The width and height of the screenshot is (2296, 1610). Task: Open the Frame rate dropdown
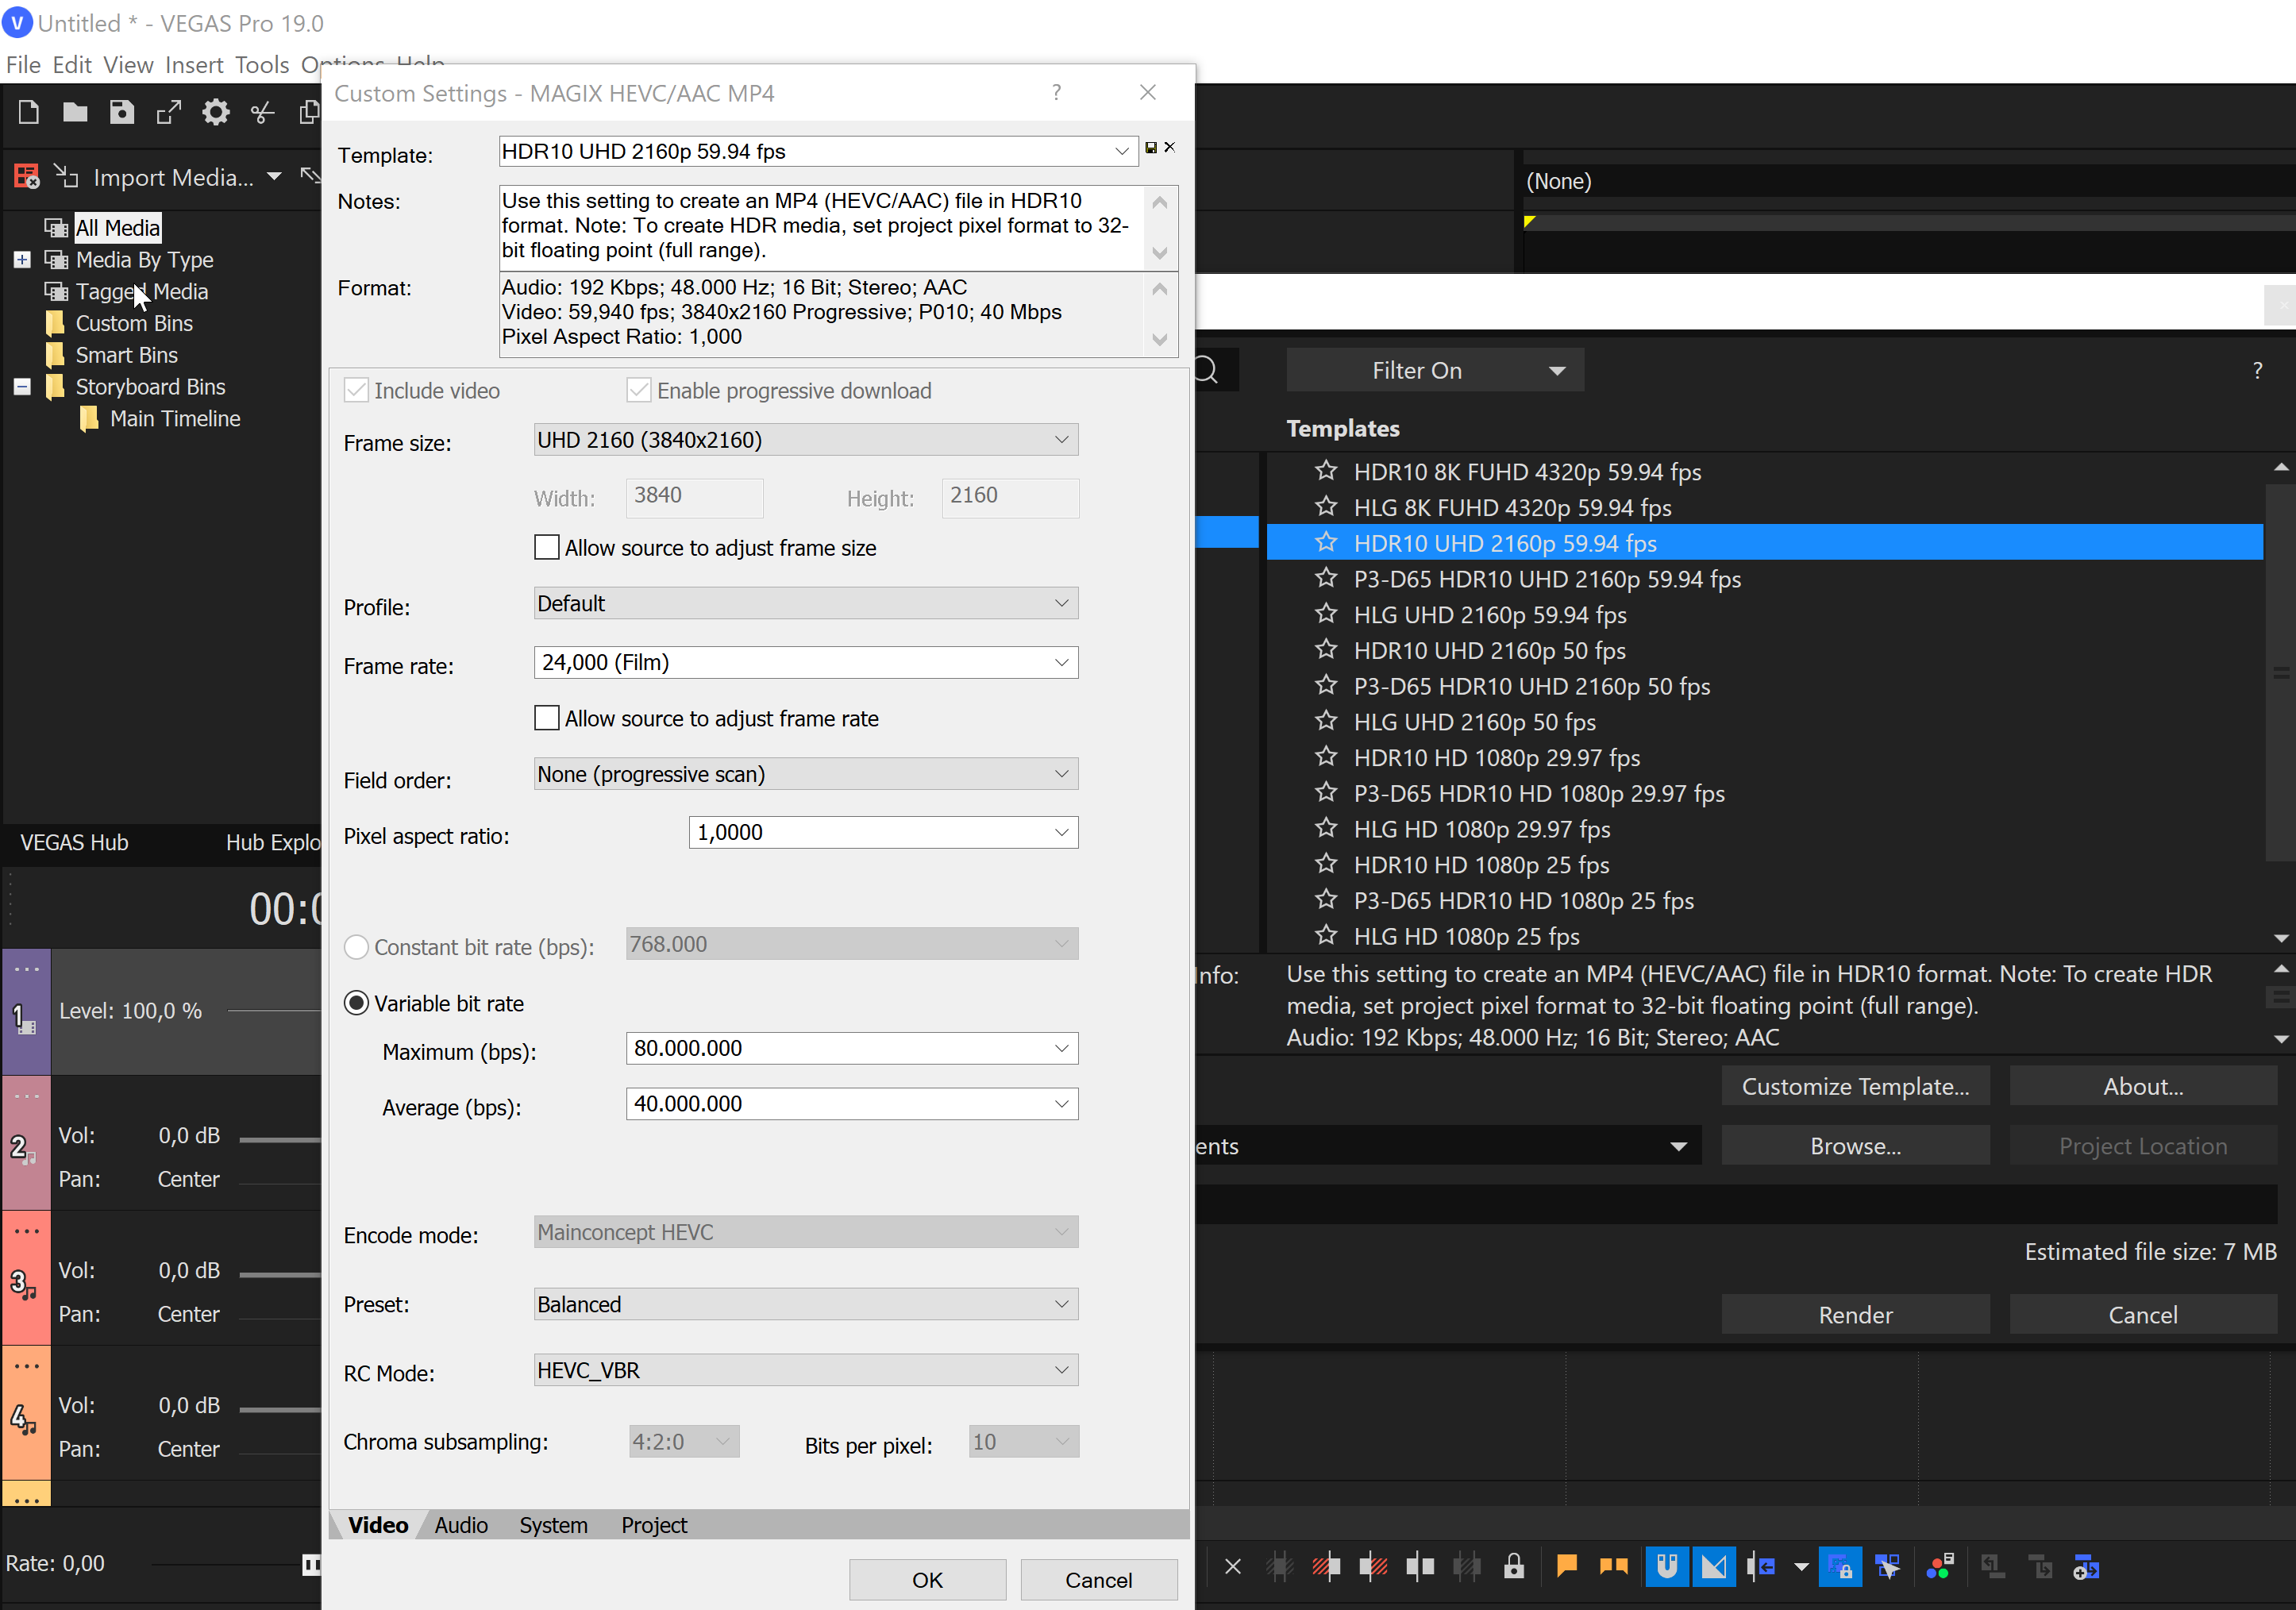[1061, 662]
